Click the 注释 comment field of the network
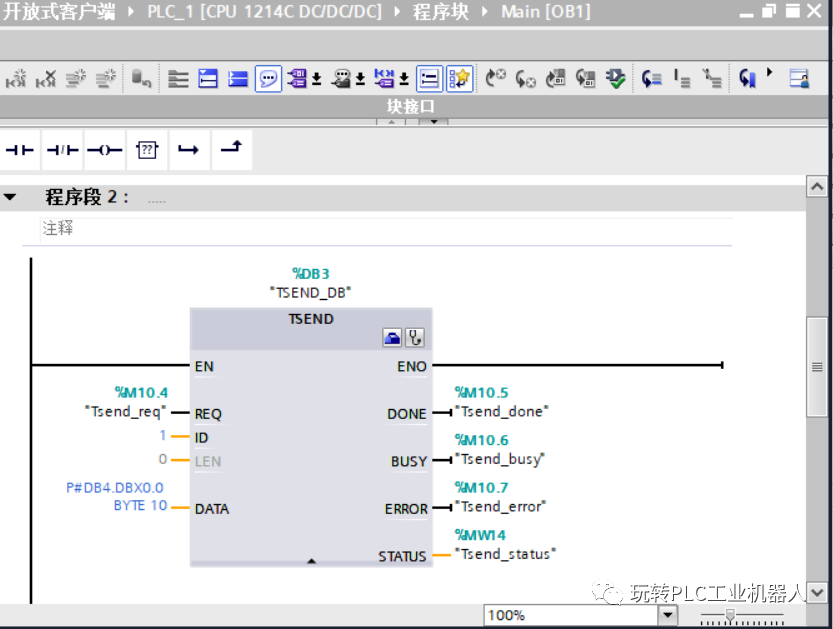 coord(60,228)
